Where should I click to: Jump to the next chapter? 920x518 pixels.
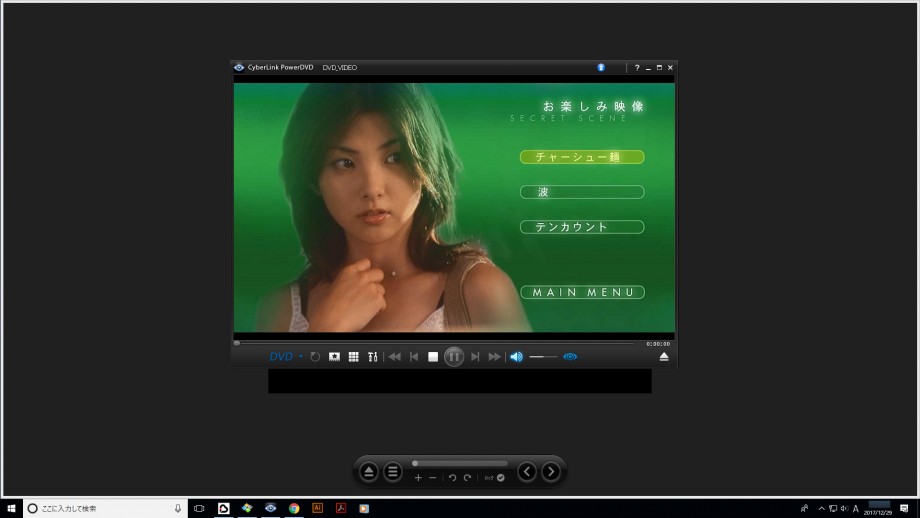475,357
